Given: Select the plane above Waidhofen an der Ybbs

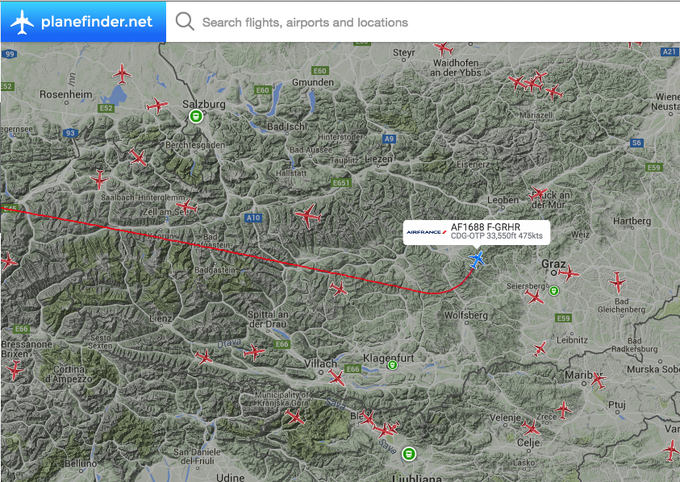Looking at the screenshot, I should (443, 48).
